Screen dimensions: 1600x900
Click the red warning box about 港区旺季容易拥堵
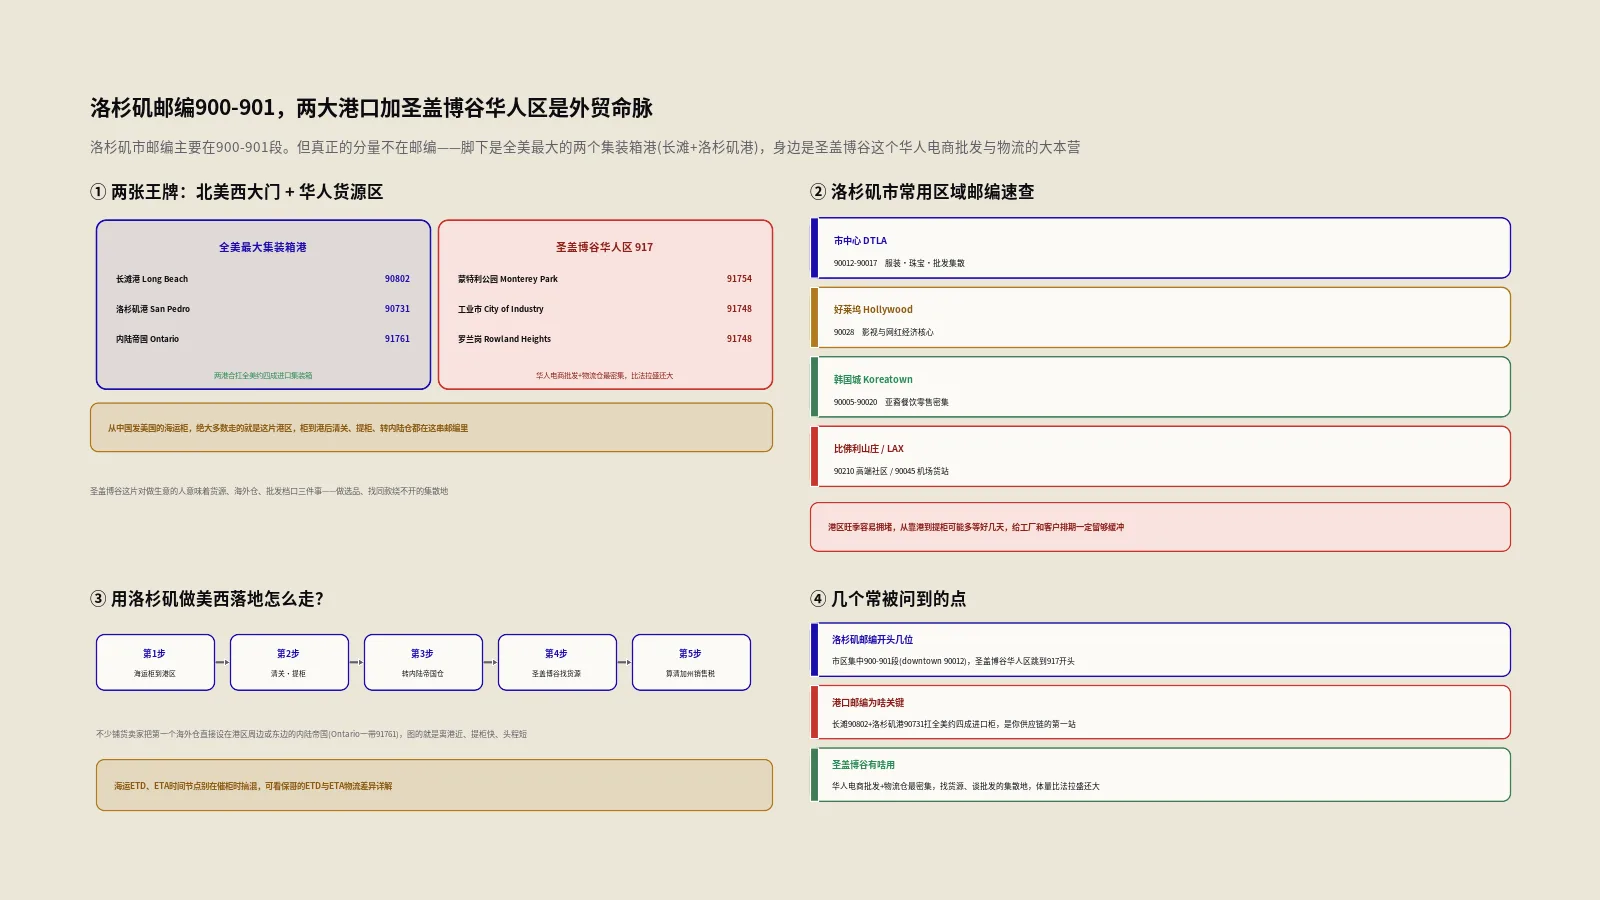(x=1160, y=527)
